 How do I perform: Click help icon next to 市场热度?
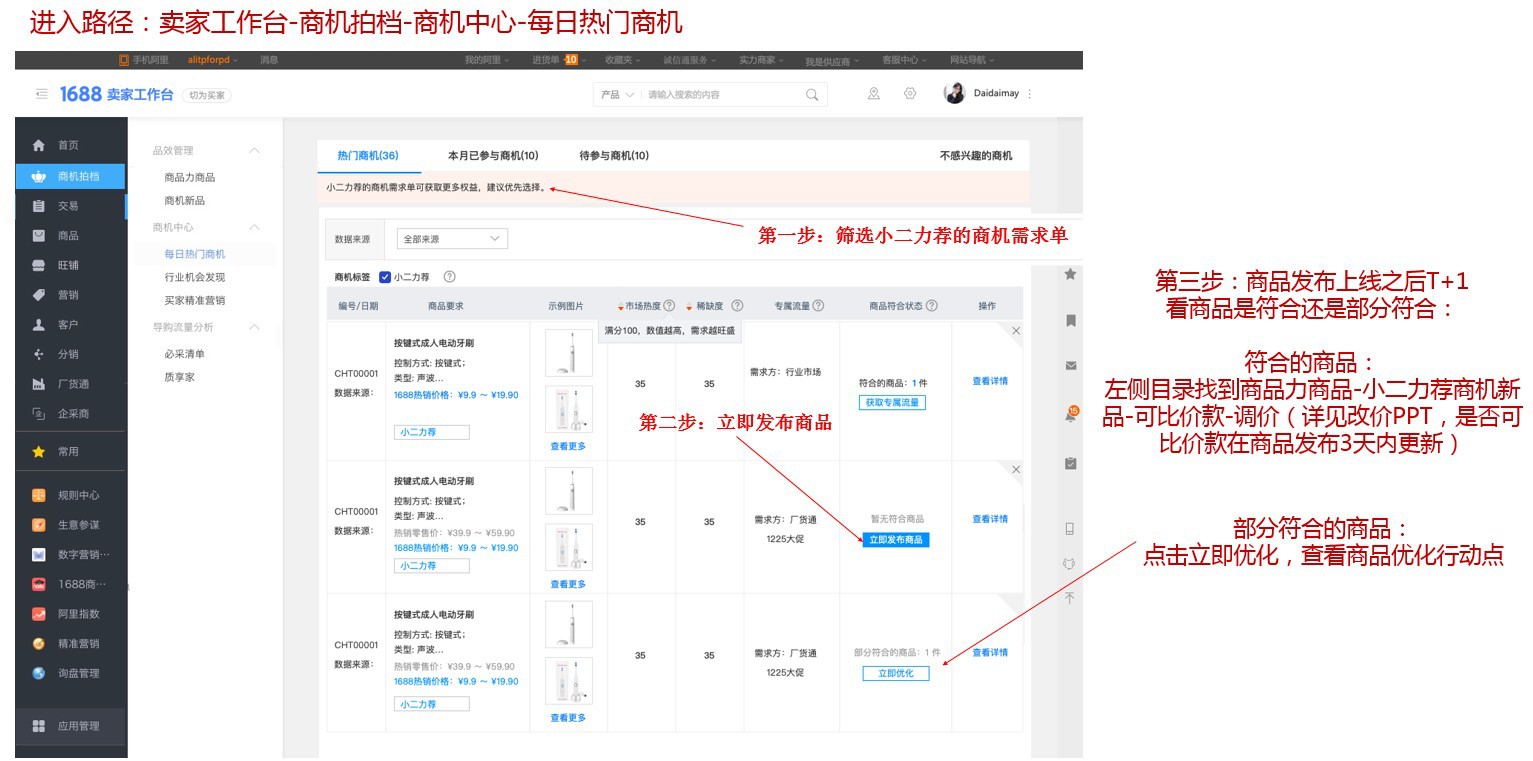click(x=669, y=306)
